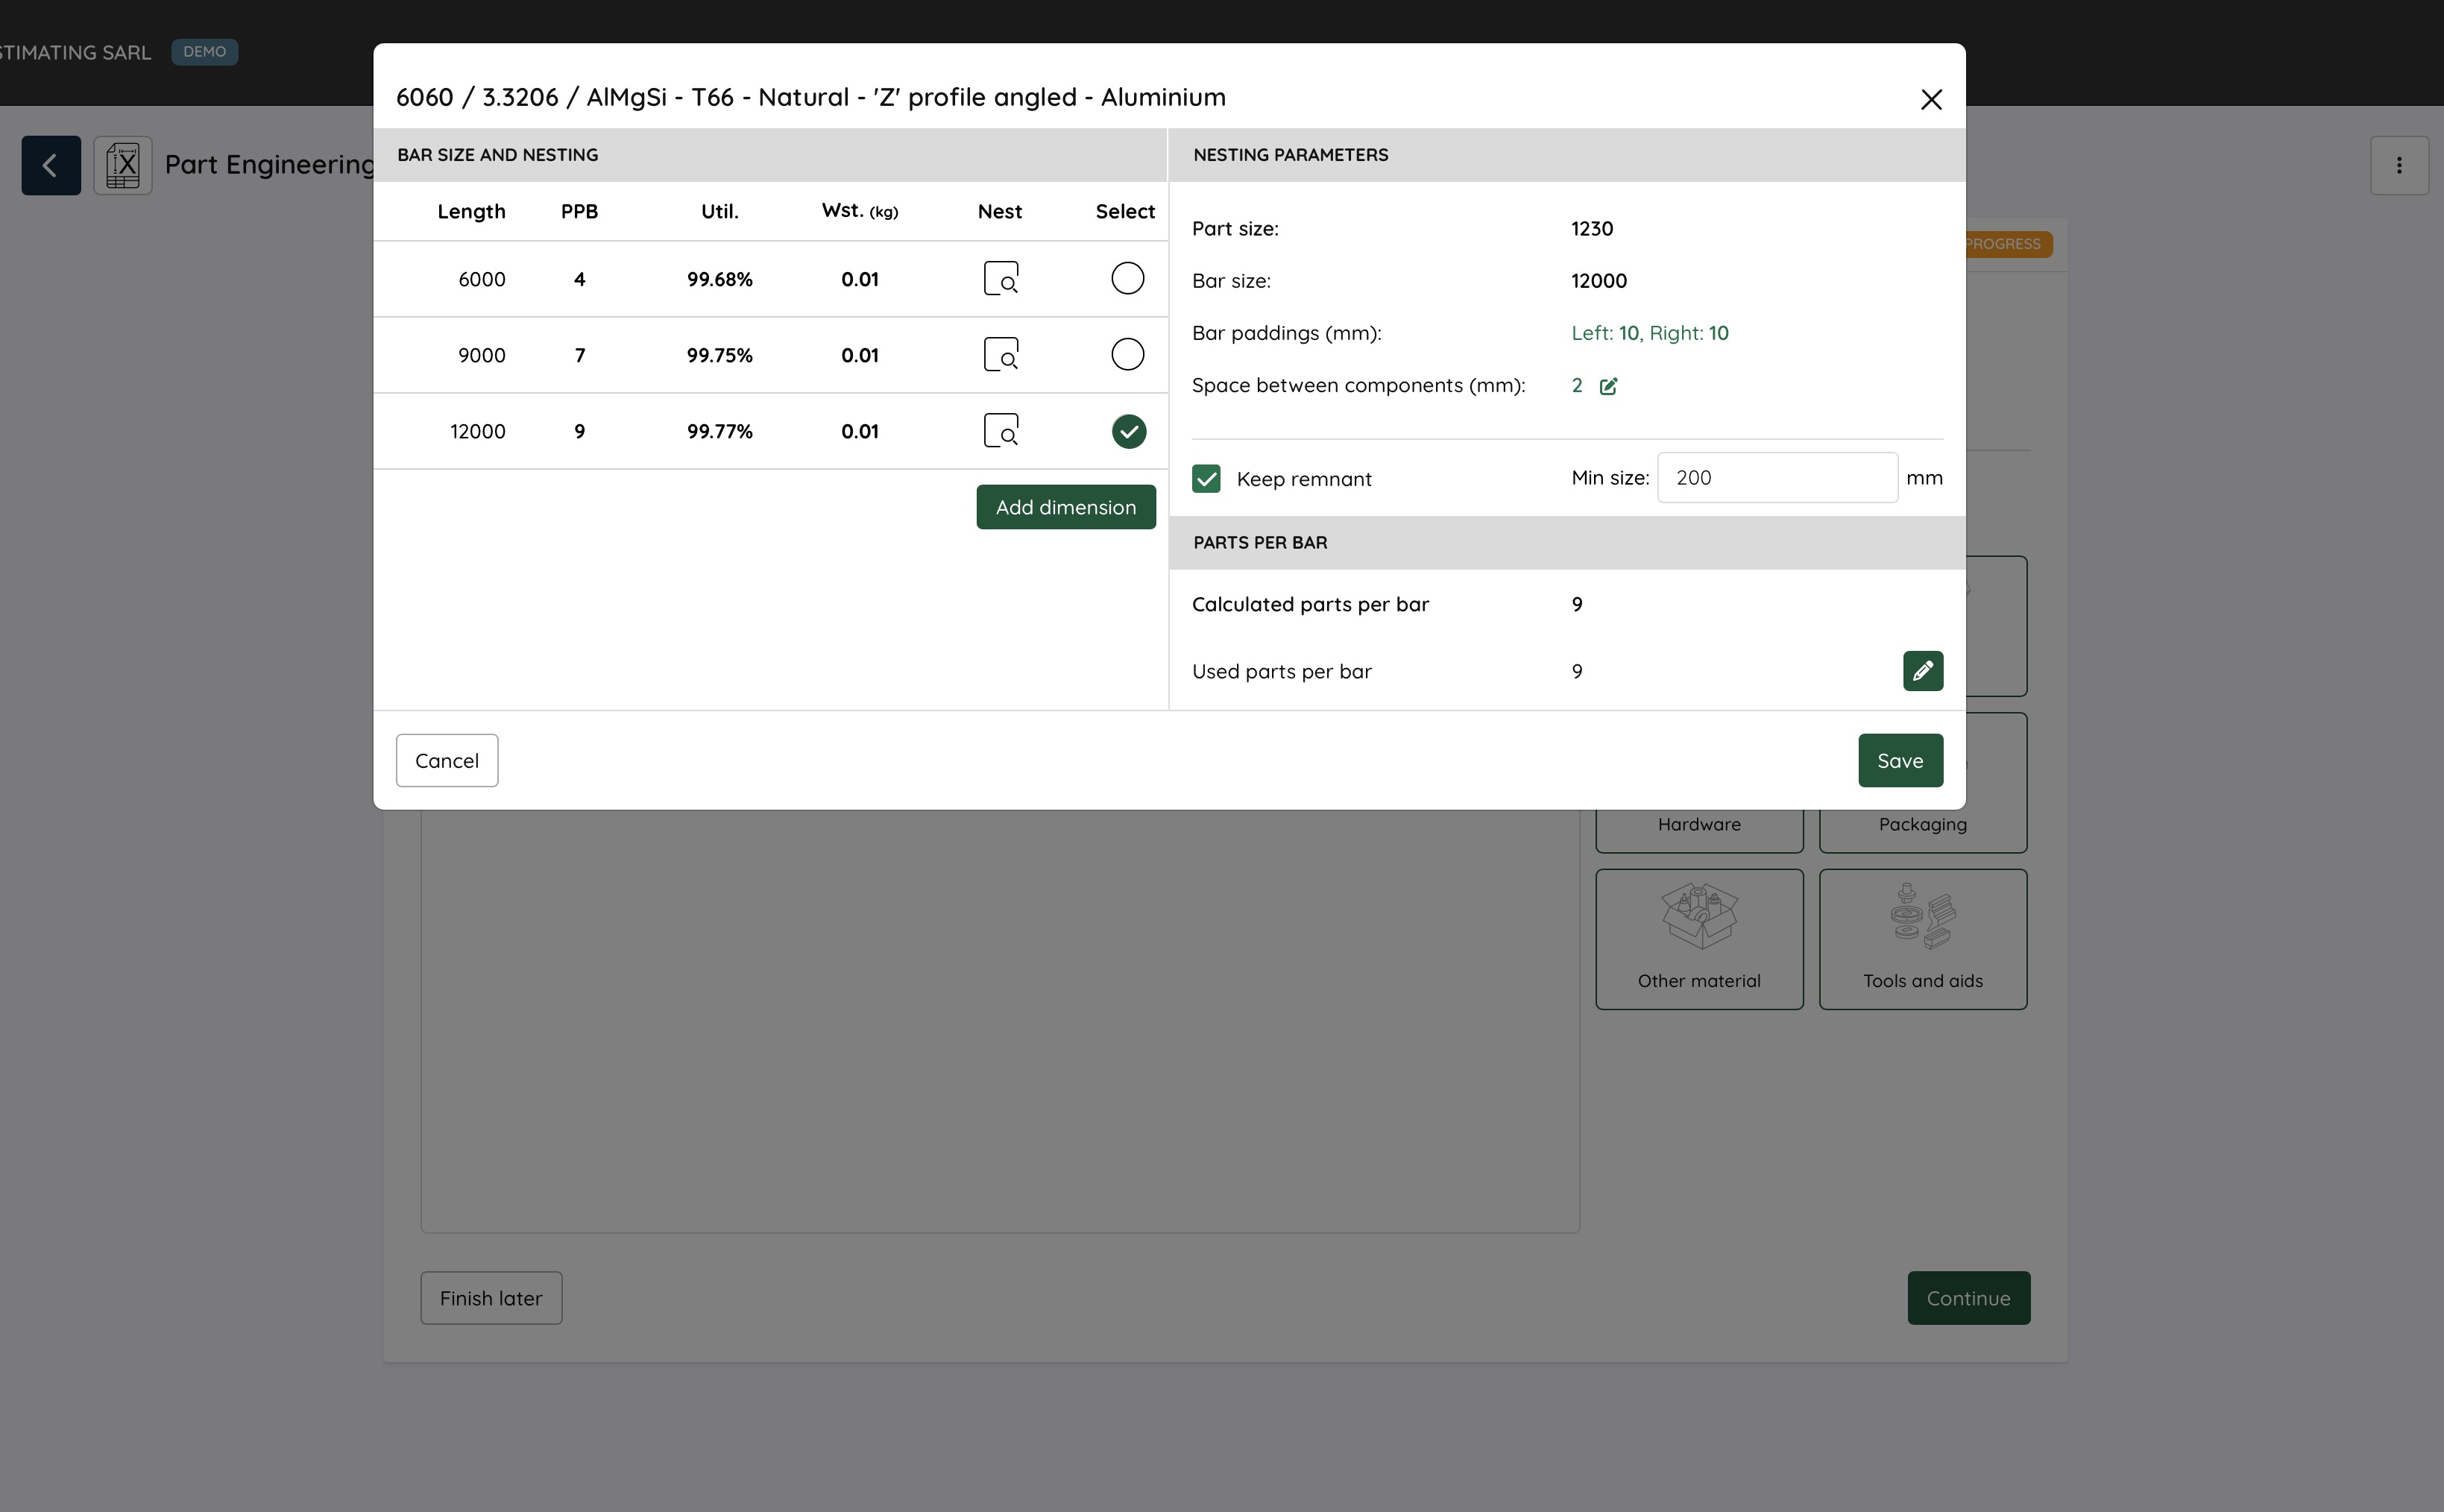Uncheck the Keep remnant checkbox

[1206, 479]
